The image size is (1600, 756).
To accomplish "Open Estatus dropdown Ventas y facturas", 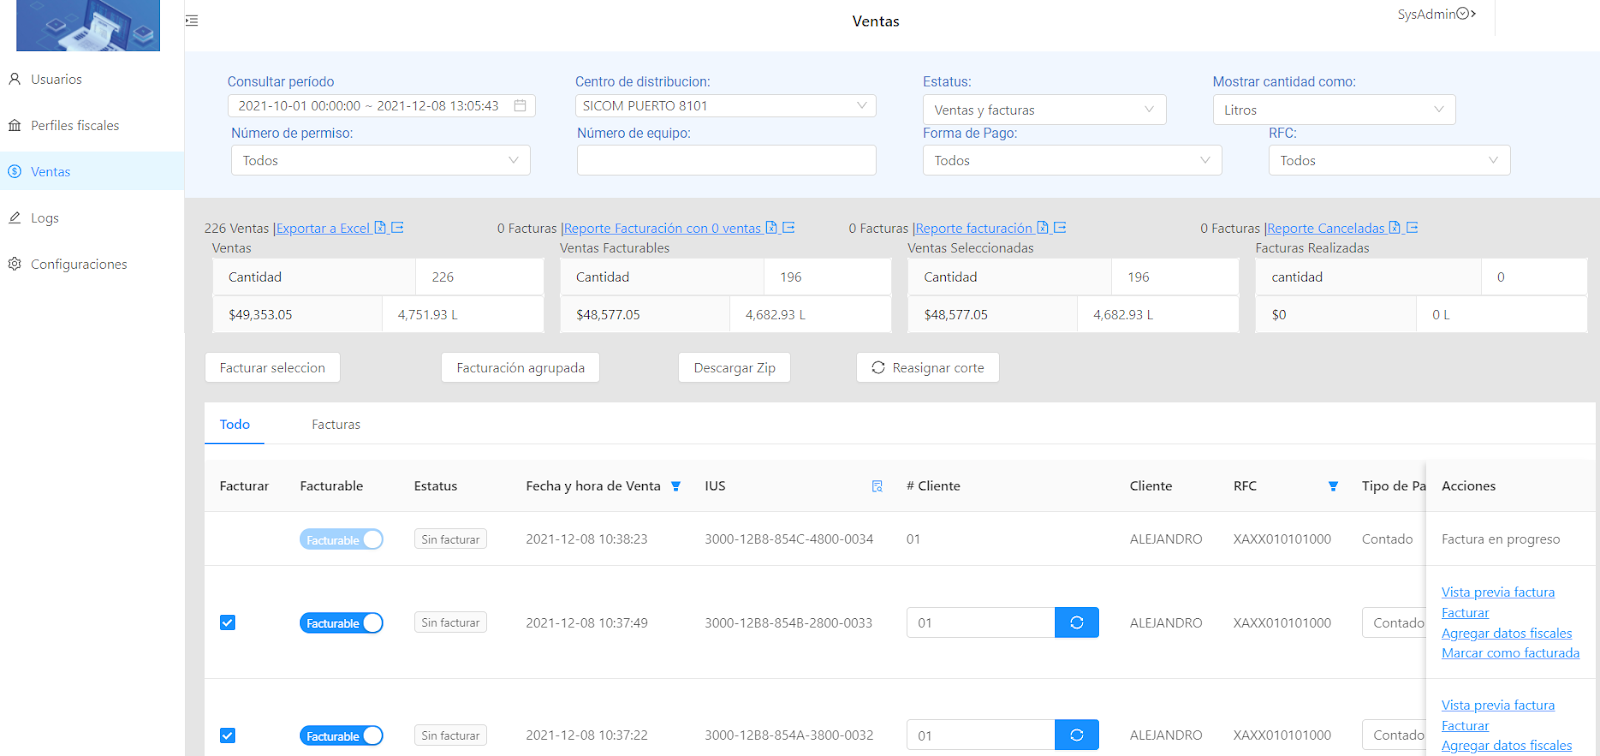I will point(1045,110).
